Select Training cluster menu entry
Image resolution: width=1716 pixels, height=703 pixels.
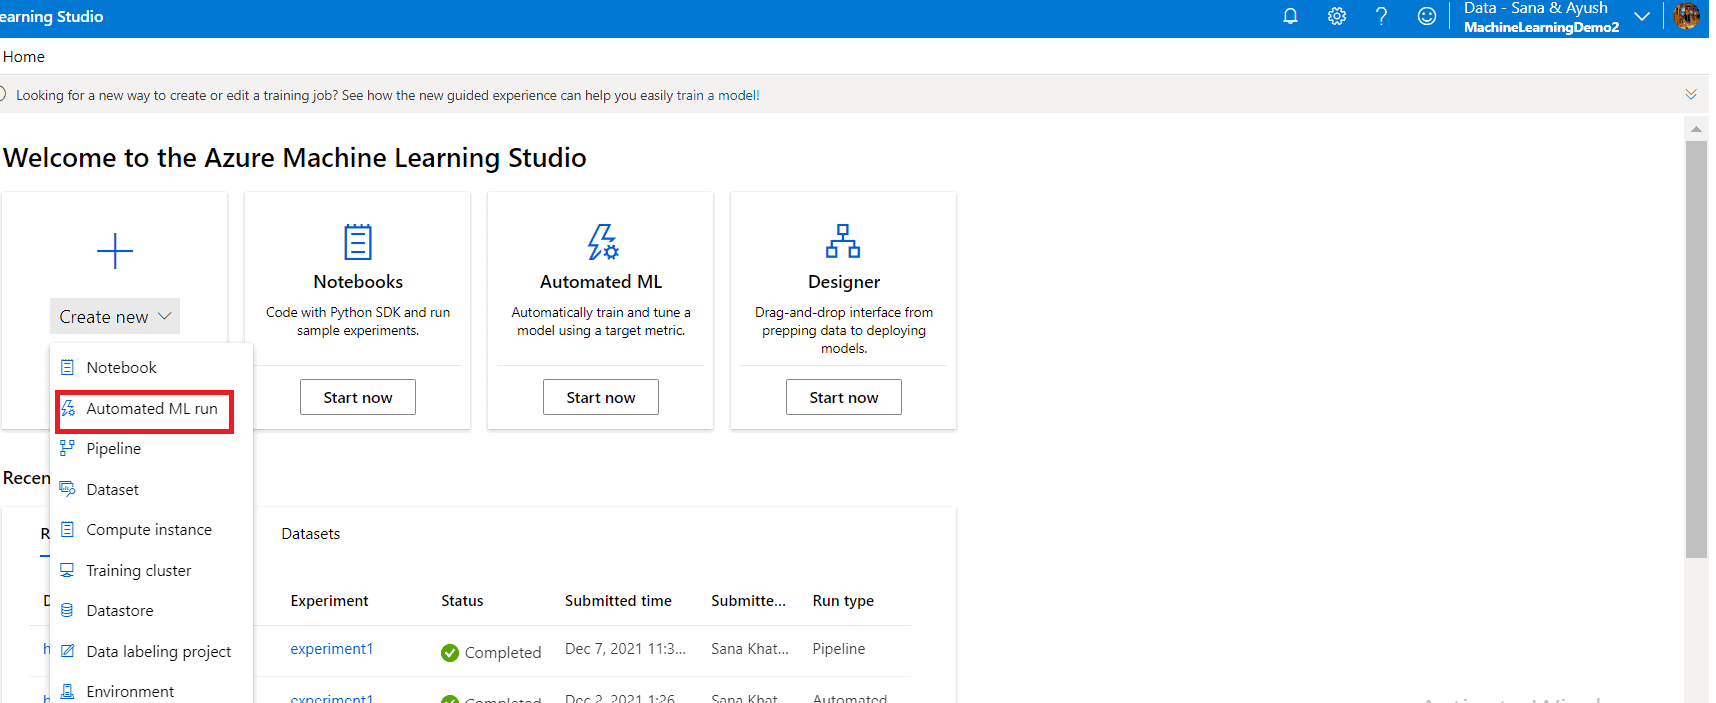pyautogui.click(x=151, y=570)
